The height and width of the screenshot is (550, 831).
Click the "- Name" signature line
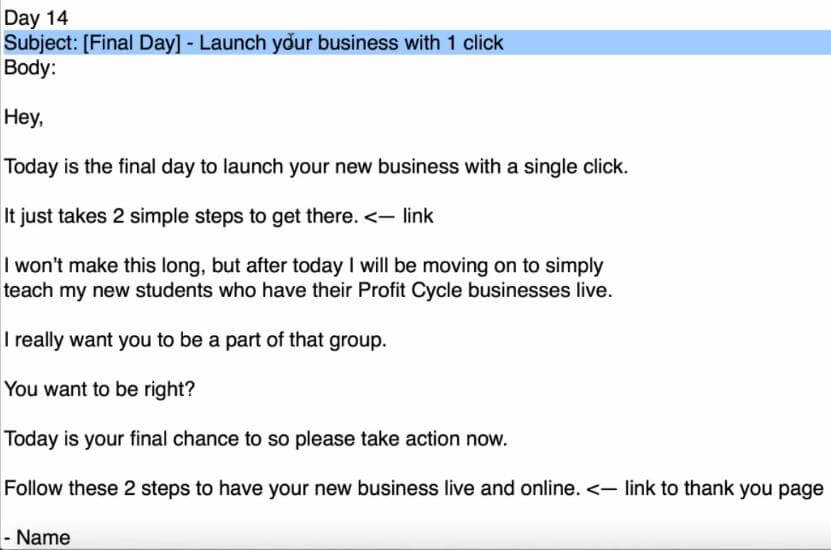click(37, 537)
